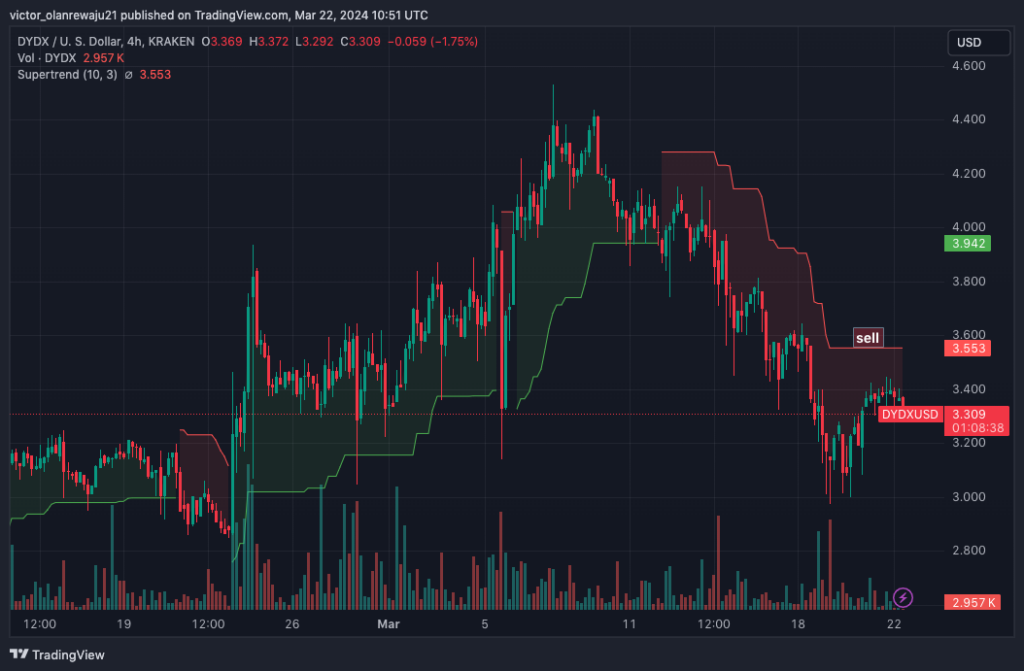The height and width of the screenshot is (671, 1024).
Task: Select the DYDXUSD price tag
Action: click(x=910, y=414)
